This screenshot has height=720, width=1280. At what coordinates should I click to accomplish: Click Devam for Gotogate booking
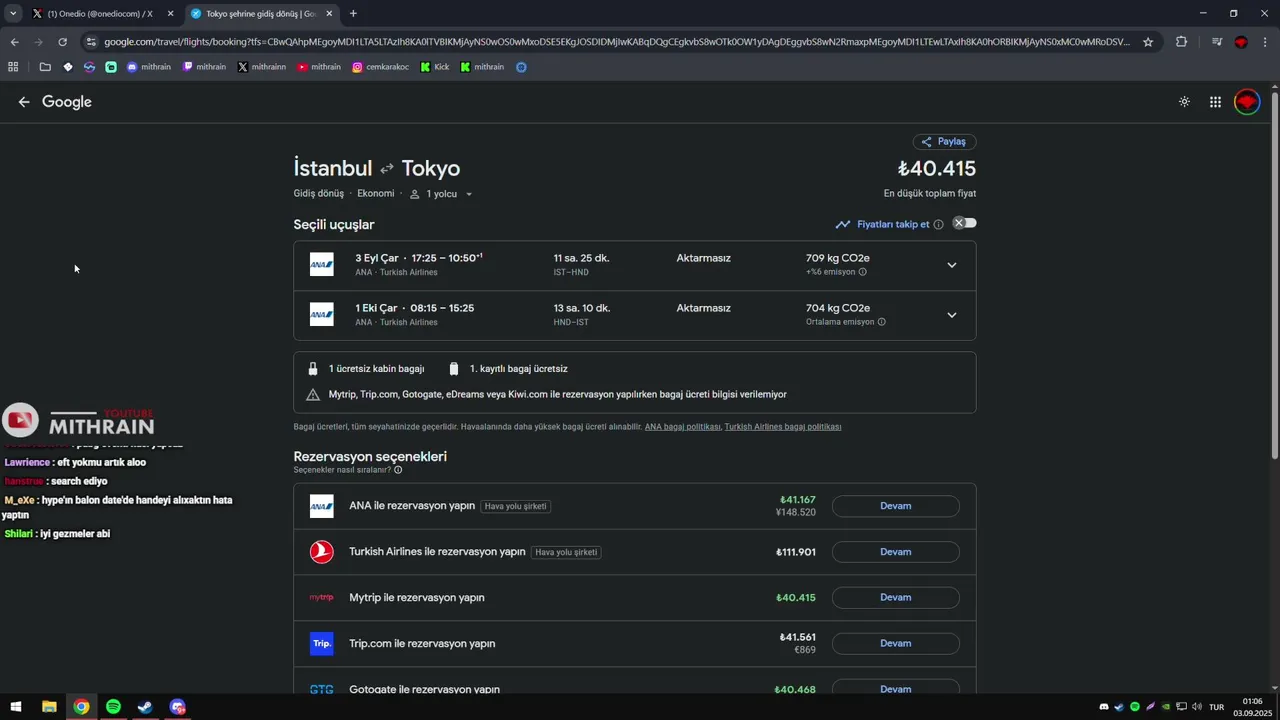tap(895, 689)
